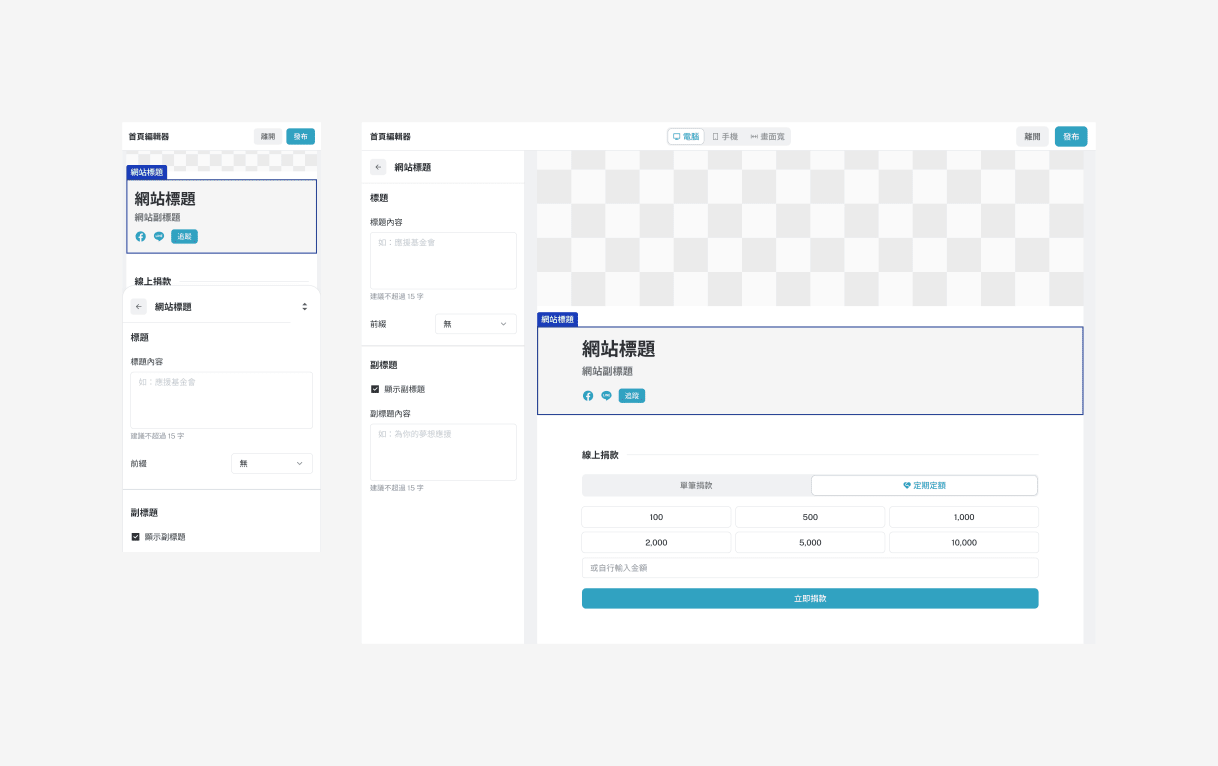The width and height of the screenshot is (1218, 766).
Task: Click 發布 button in the mobile editor
Action: 301,137
